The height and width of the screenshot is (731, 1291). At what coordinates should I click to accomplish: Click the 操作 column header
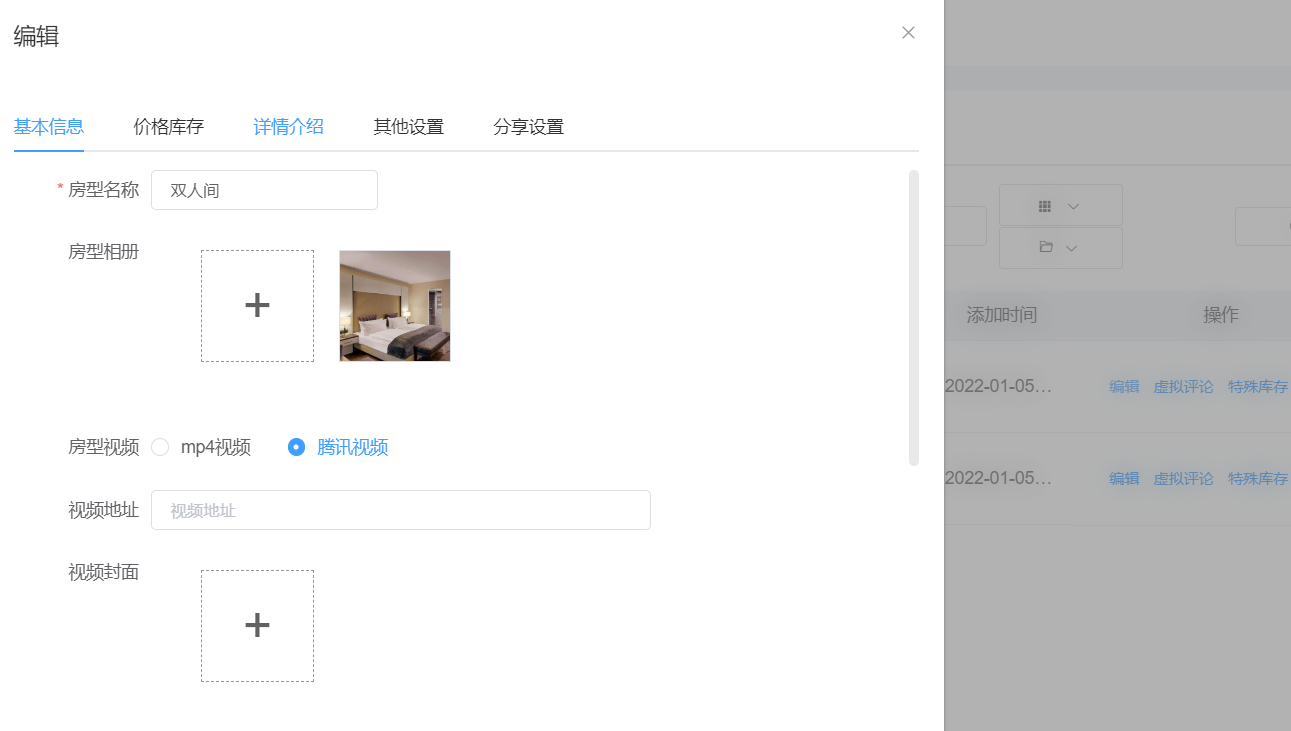click(x=1221, y=315)
